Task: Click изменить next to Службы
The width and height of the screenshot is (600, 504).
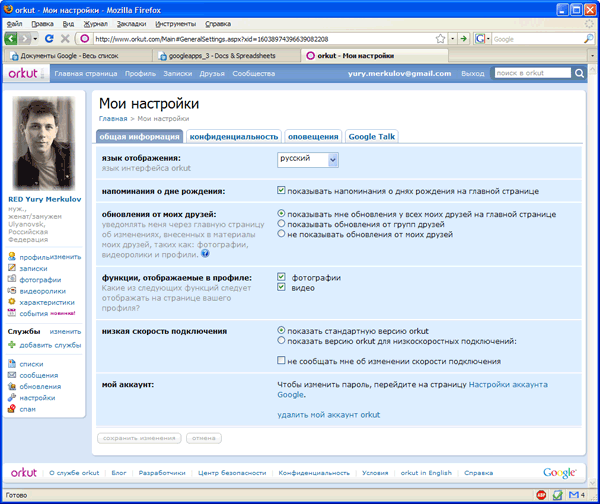Action: click(65, 332)
